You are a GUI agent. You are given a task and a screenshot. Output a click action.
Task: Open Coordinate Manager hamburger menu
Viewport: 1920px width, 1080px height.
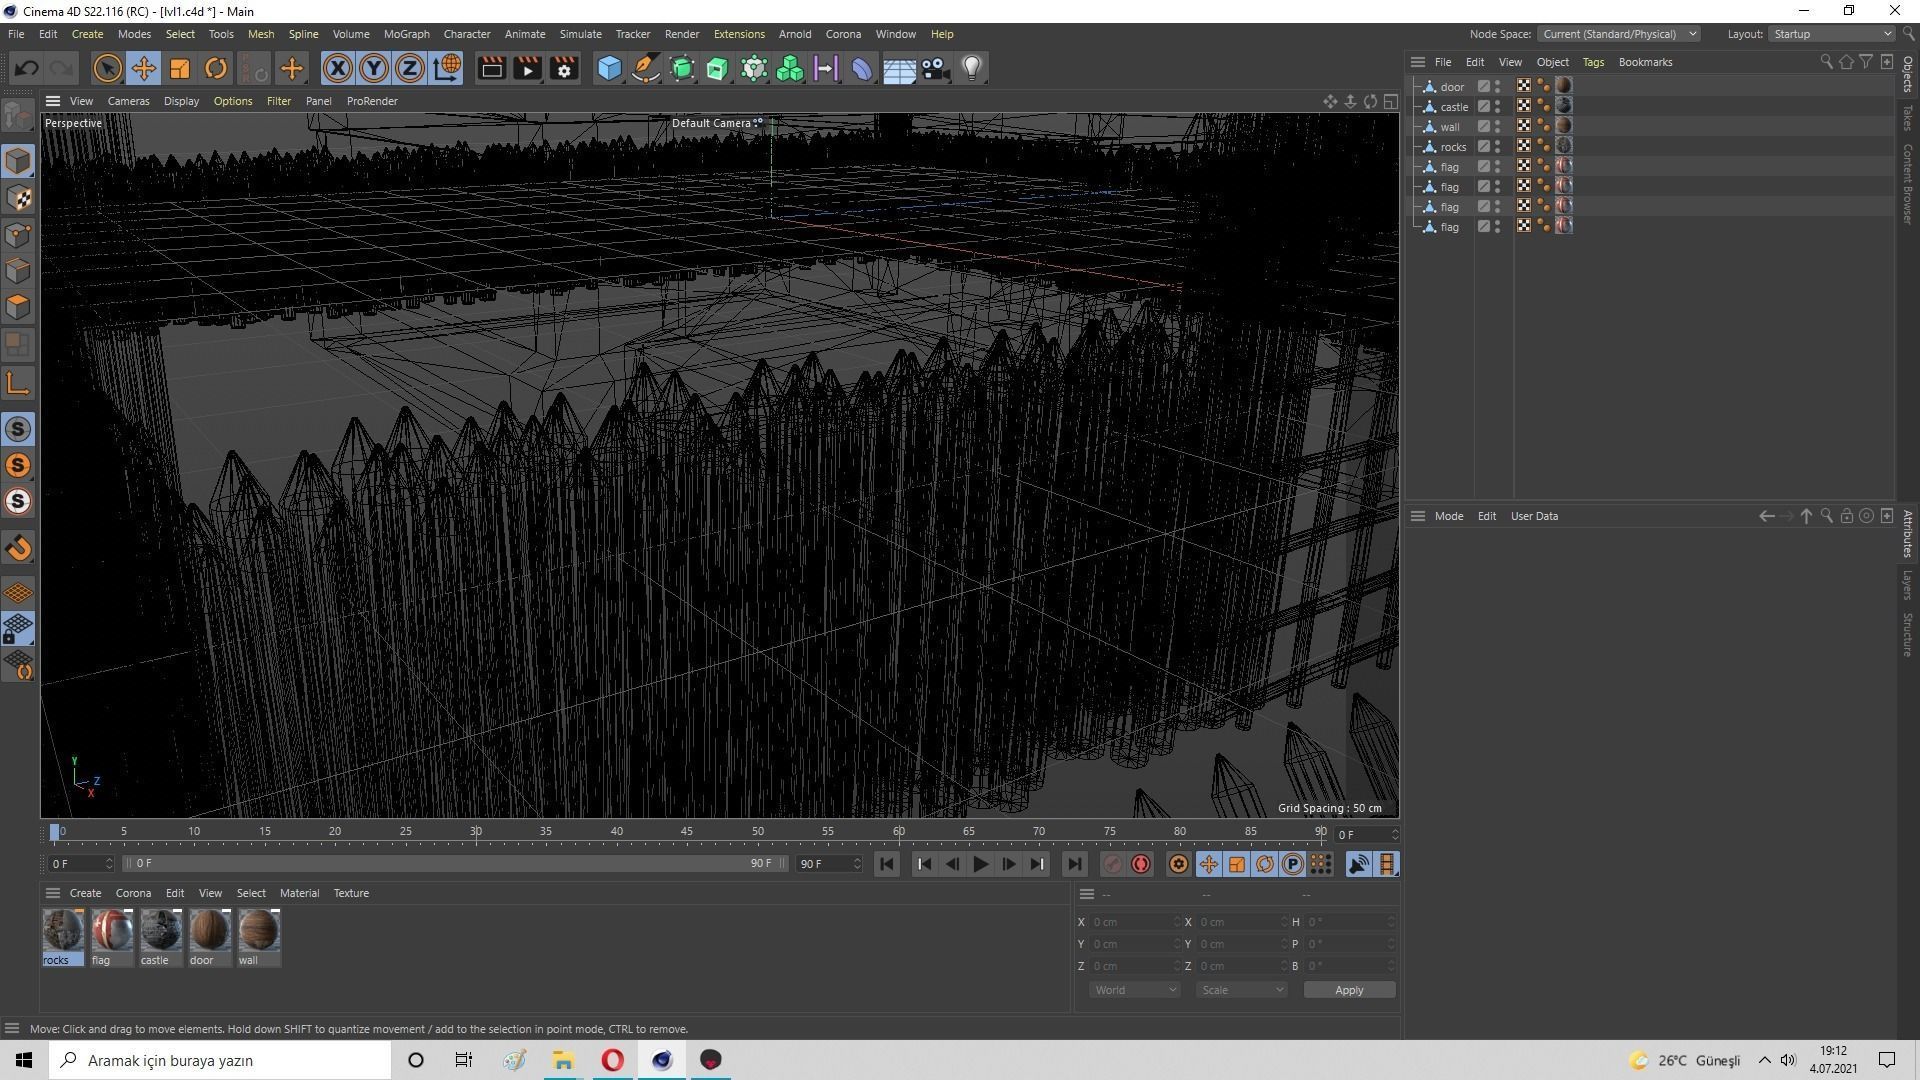tap(1087, 894)
